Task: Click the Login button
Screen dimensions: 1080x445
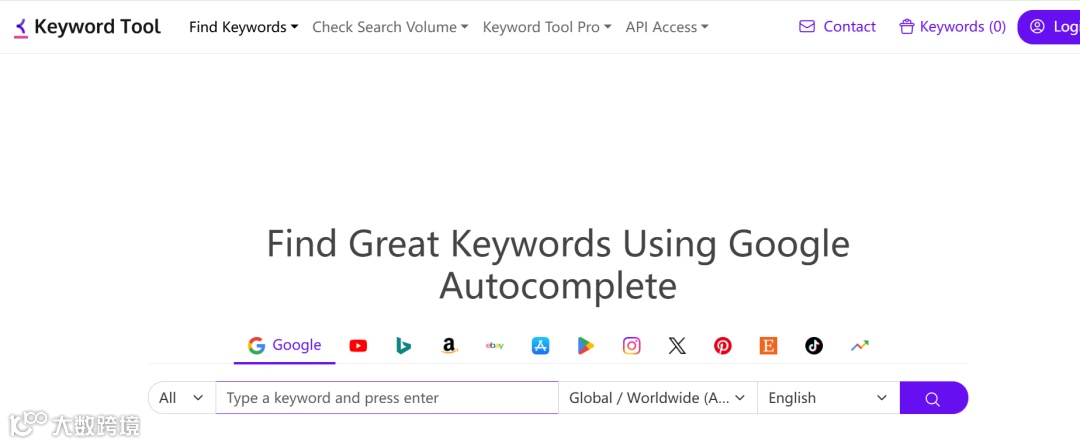Action: 1048,27
